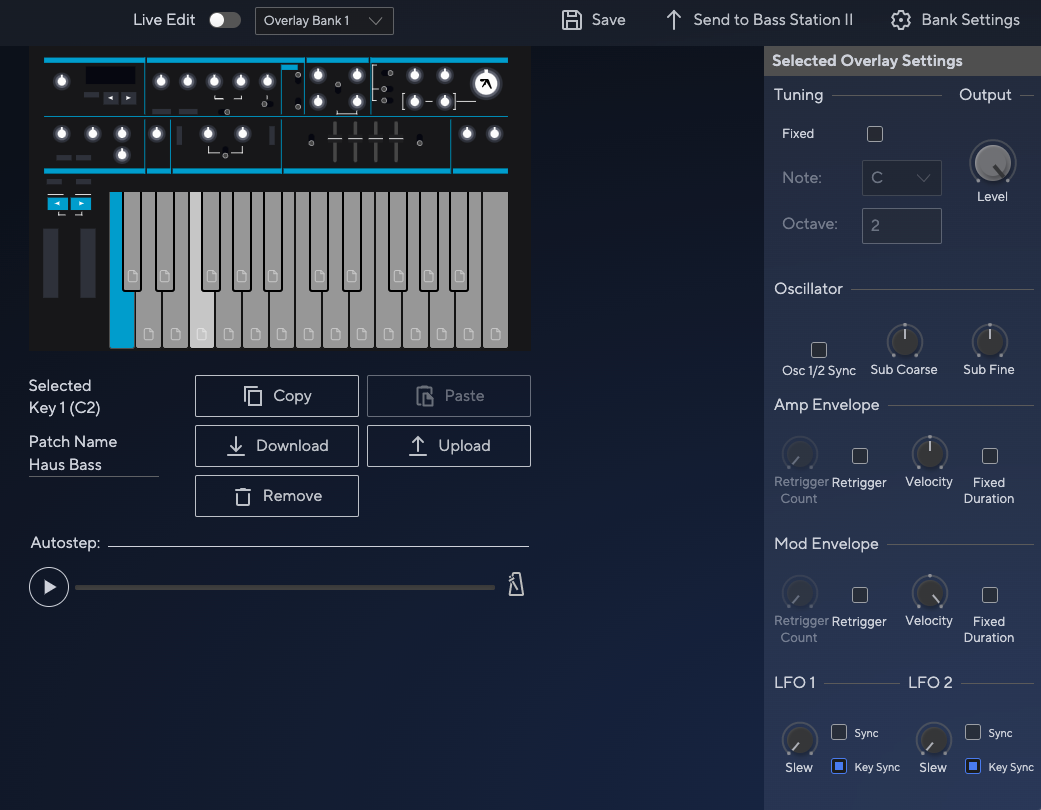1041x810 pixels.
Task: Click the metronome icon beside Autostep bar
Action: click(516, 584)
